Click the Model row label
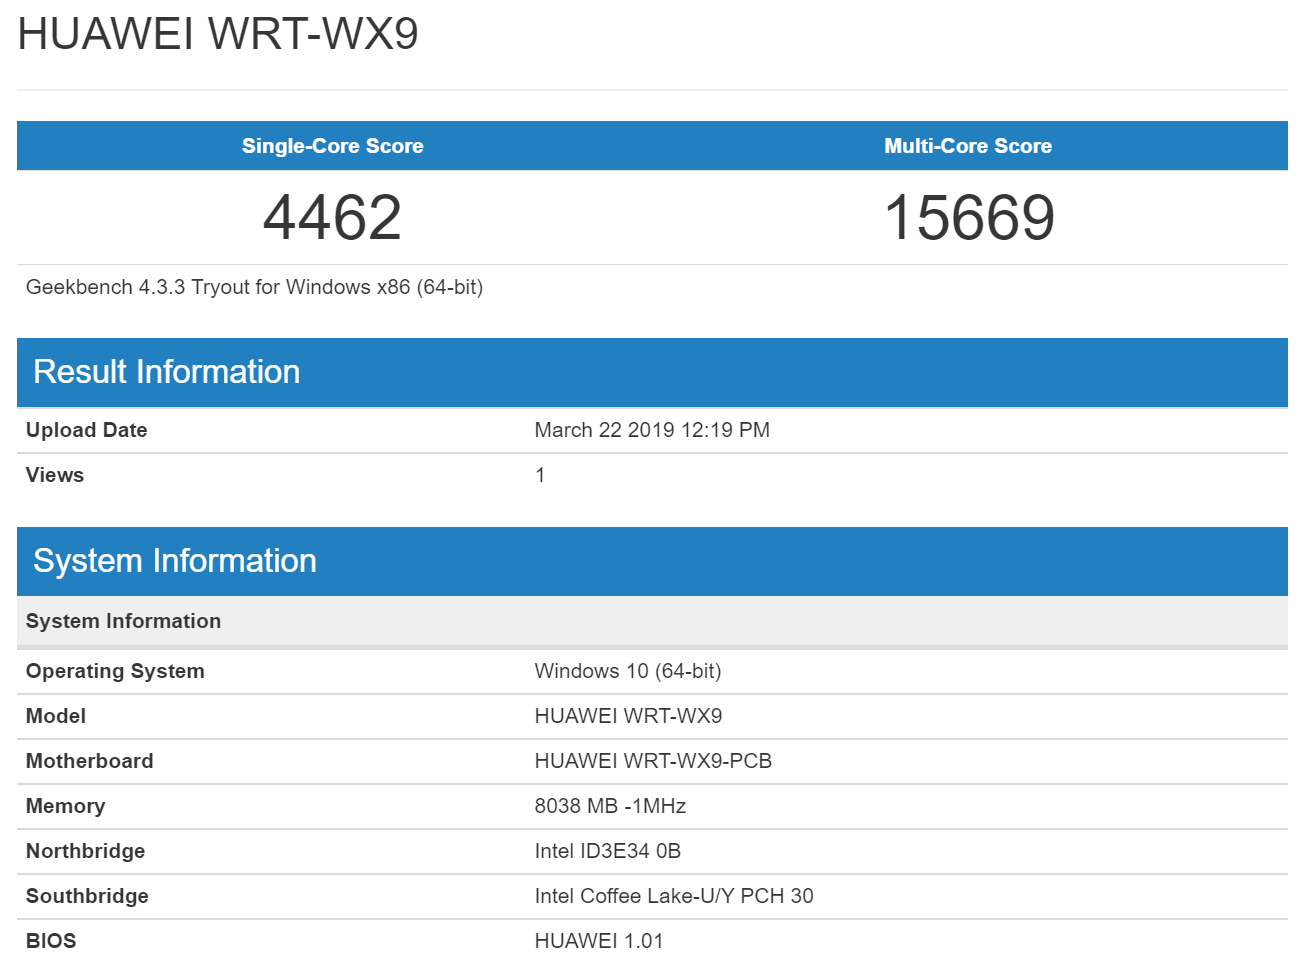The image size is (1309, 964). (56, 716)
